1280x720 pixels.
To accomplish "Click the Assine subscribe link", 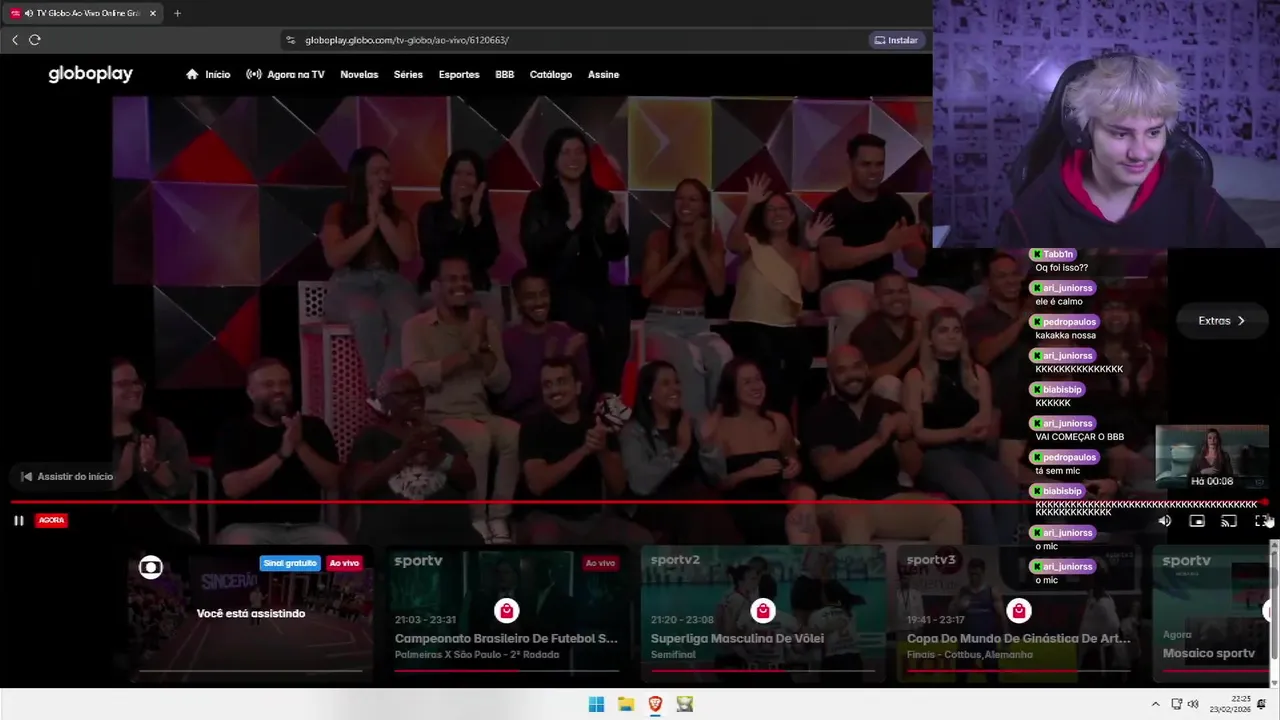I will pyautogui.click(x=603, y=74).
